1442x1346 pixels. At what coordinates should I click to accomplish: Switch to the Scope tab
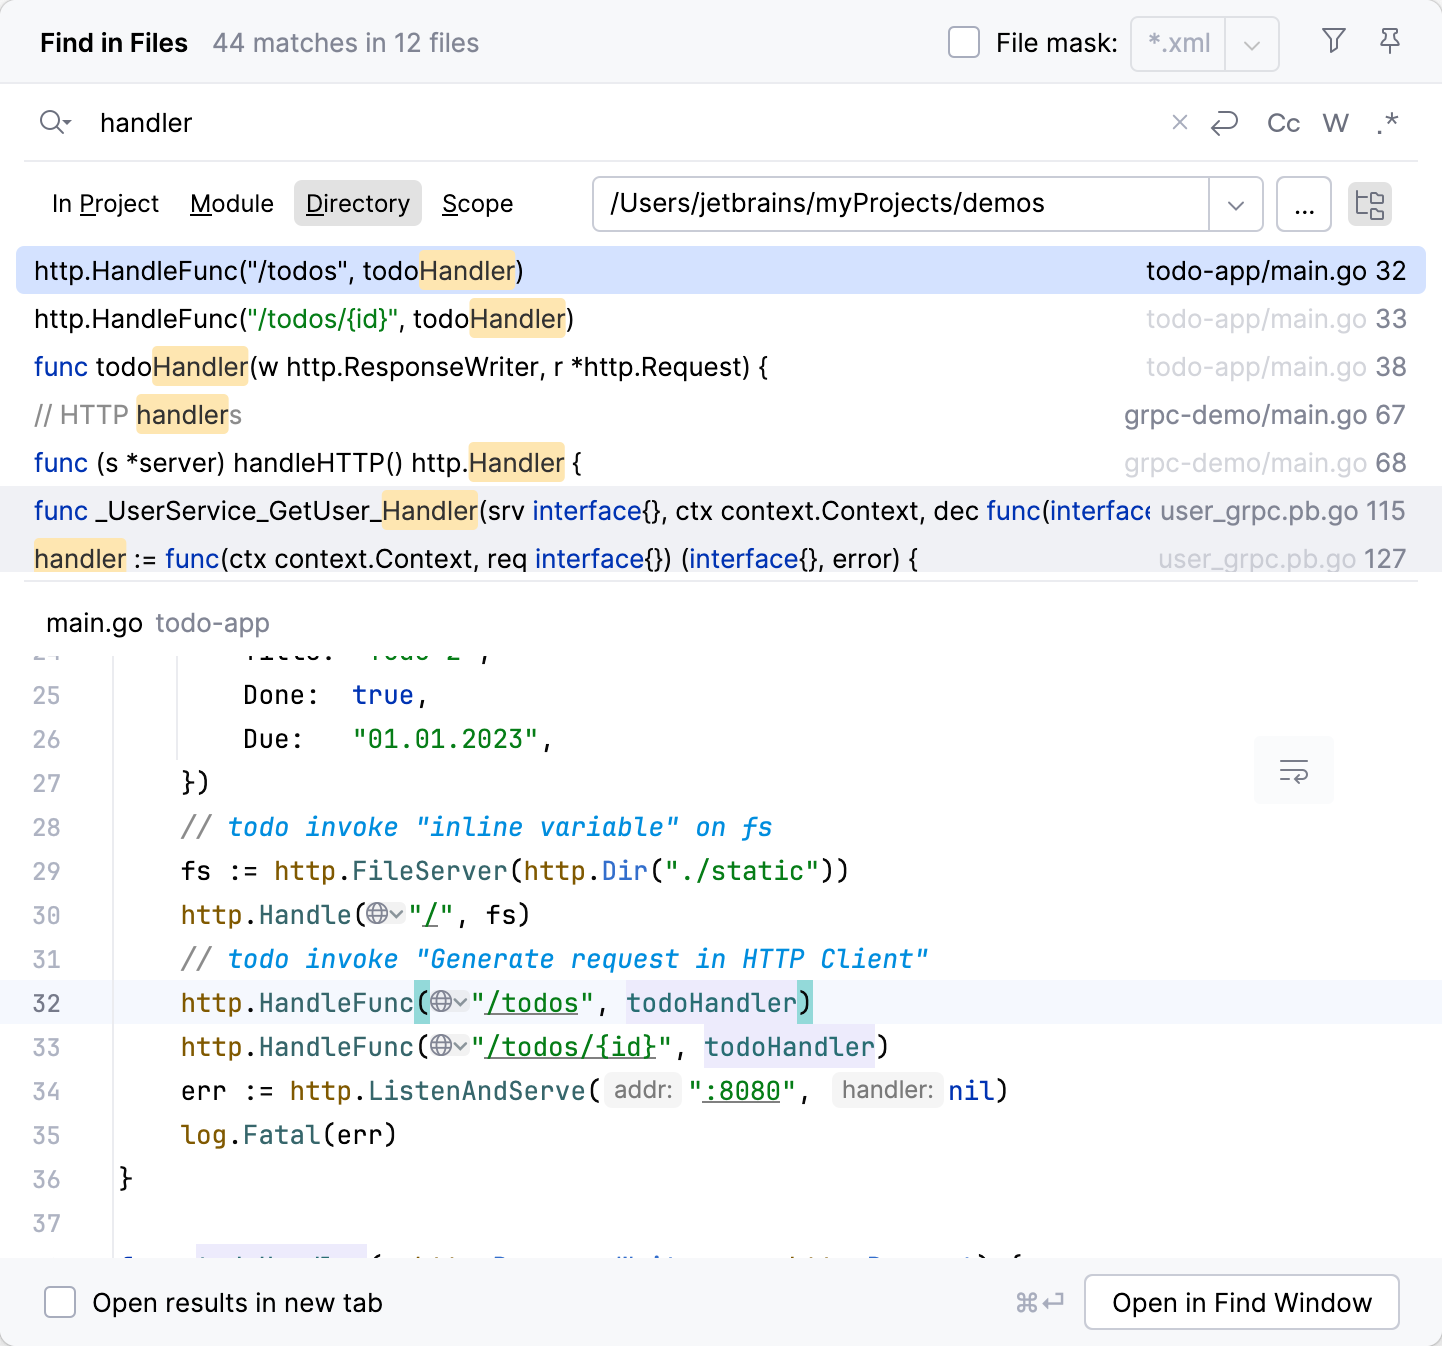(x=477, y=203)
